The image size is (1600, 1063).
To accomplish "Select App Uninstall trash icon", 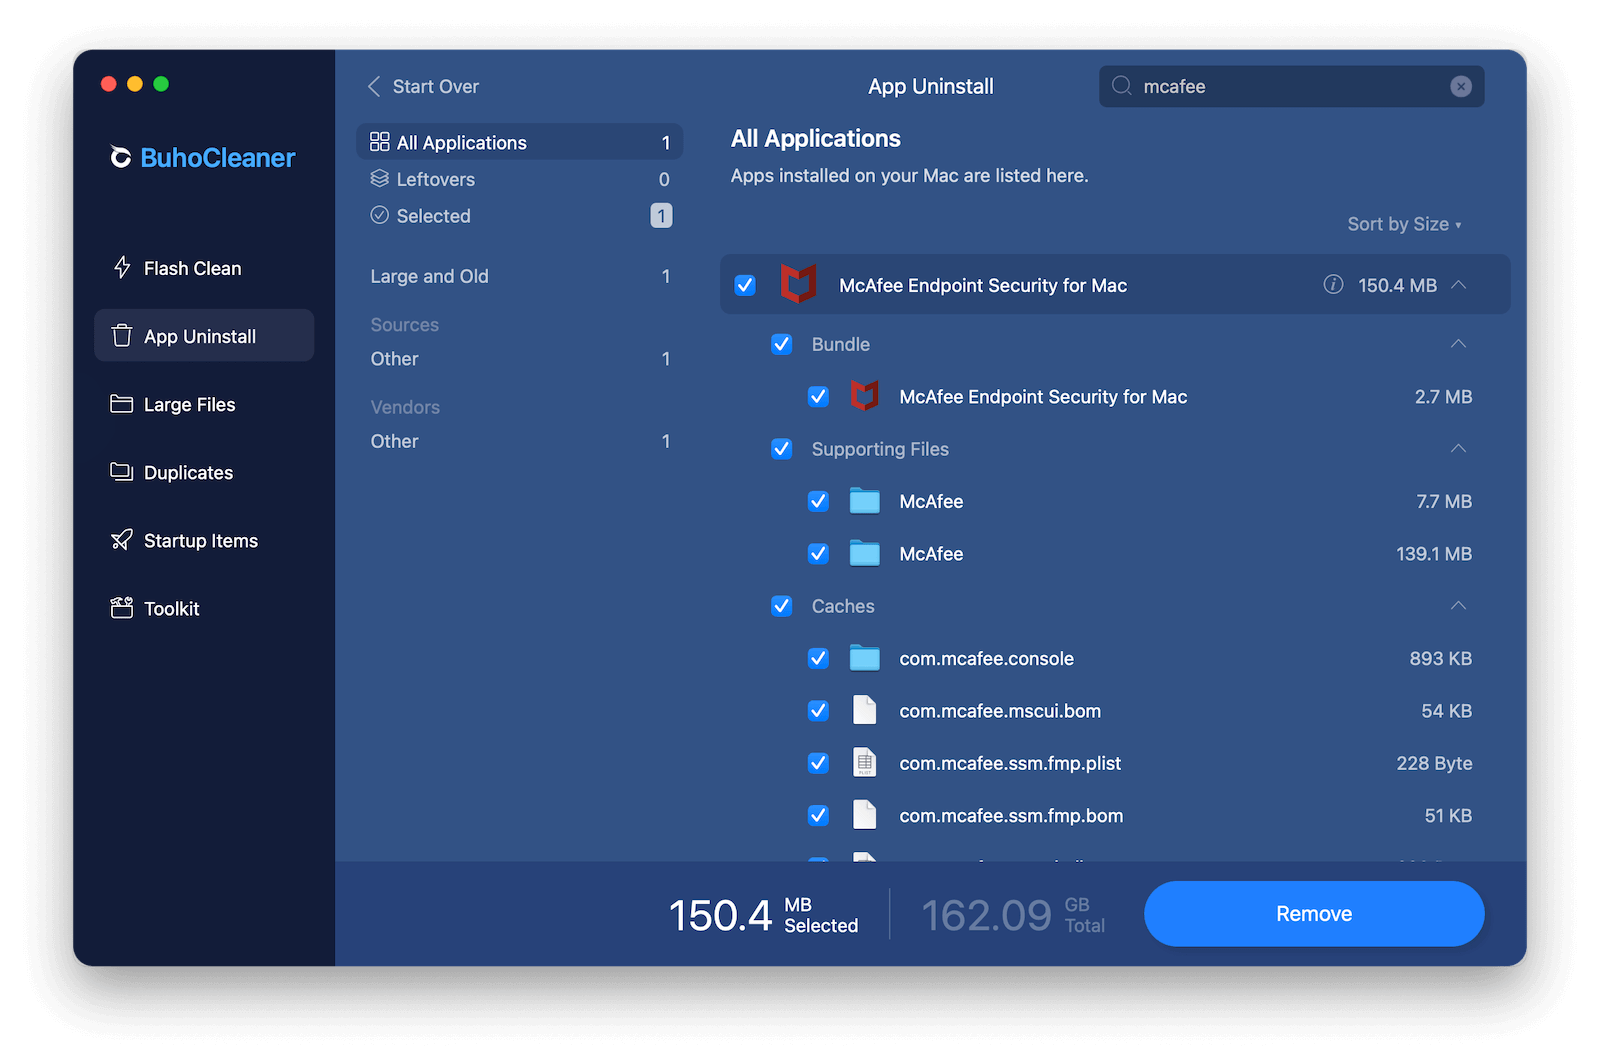I will pos(122,335).
